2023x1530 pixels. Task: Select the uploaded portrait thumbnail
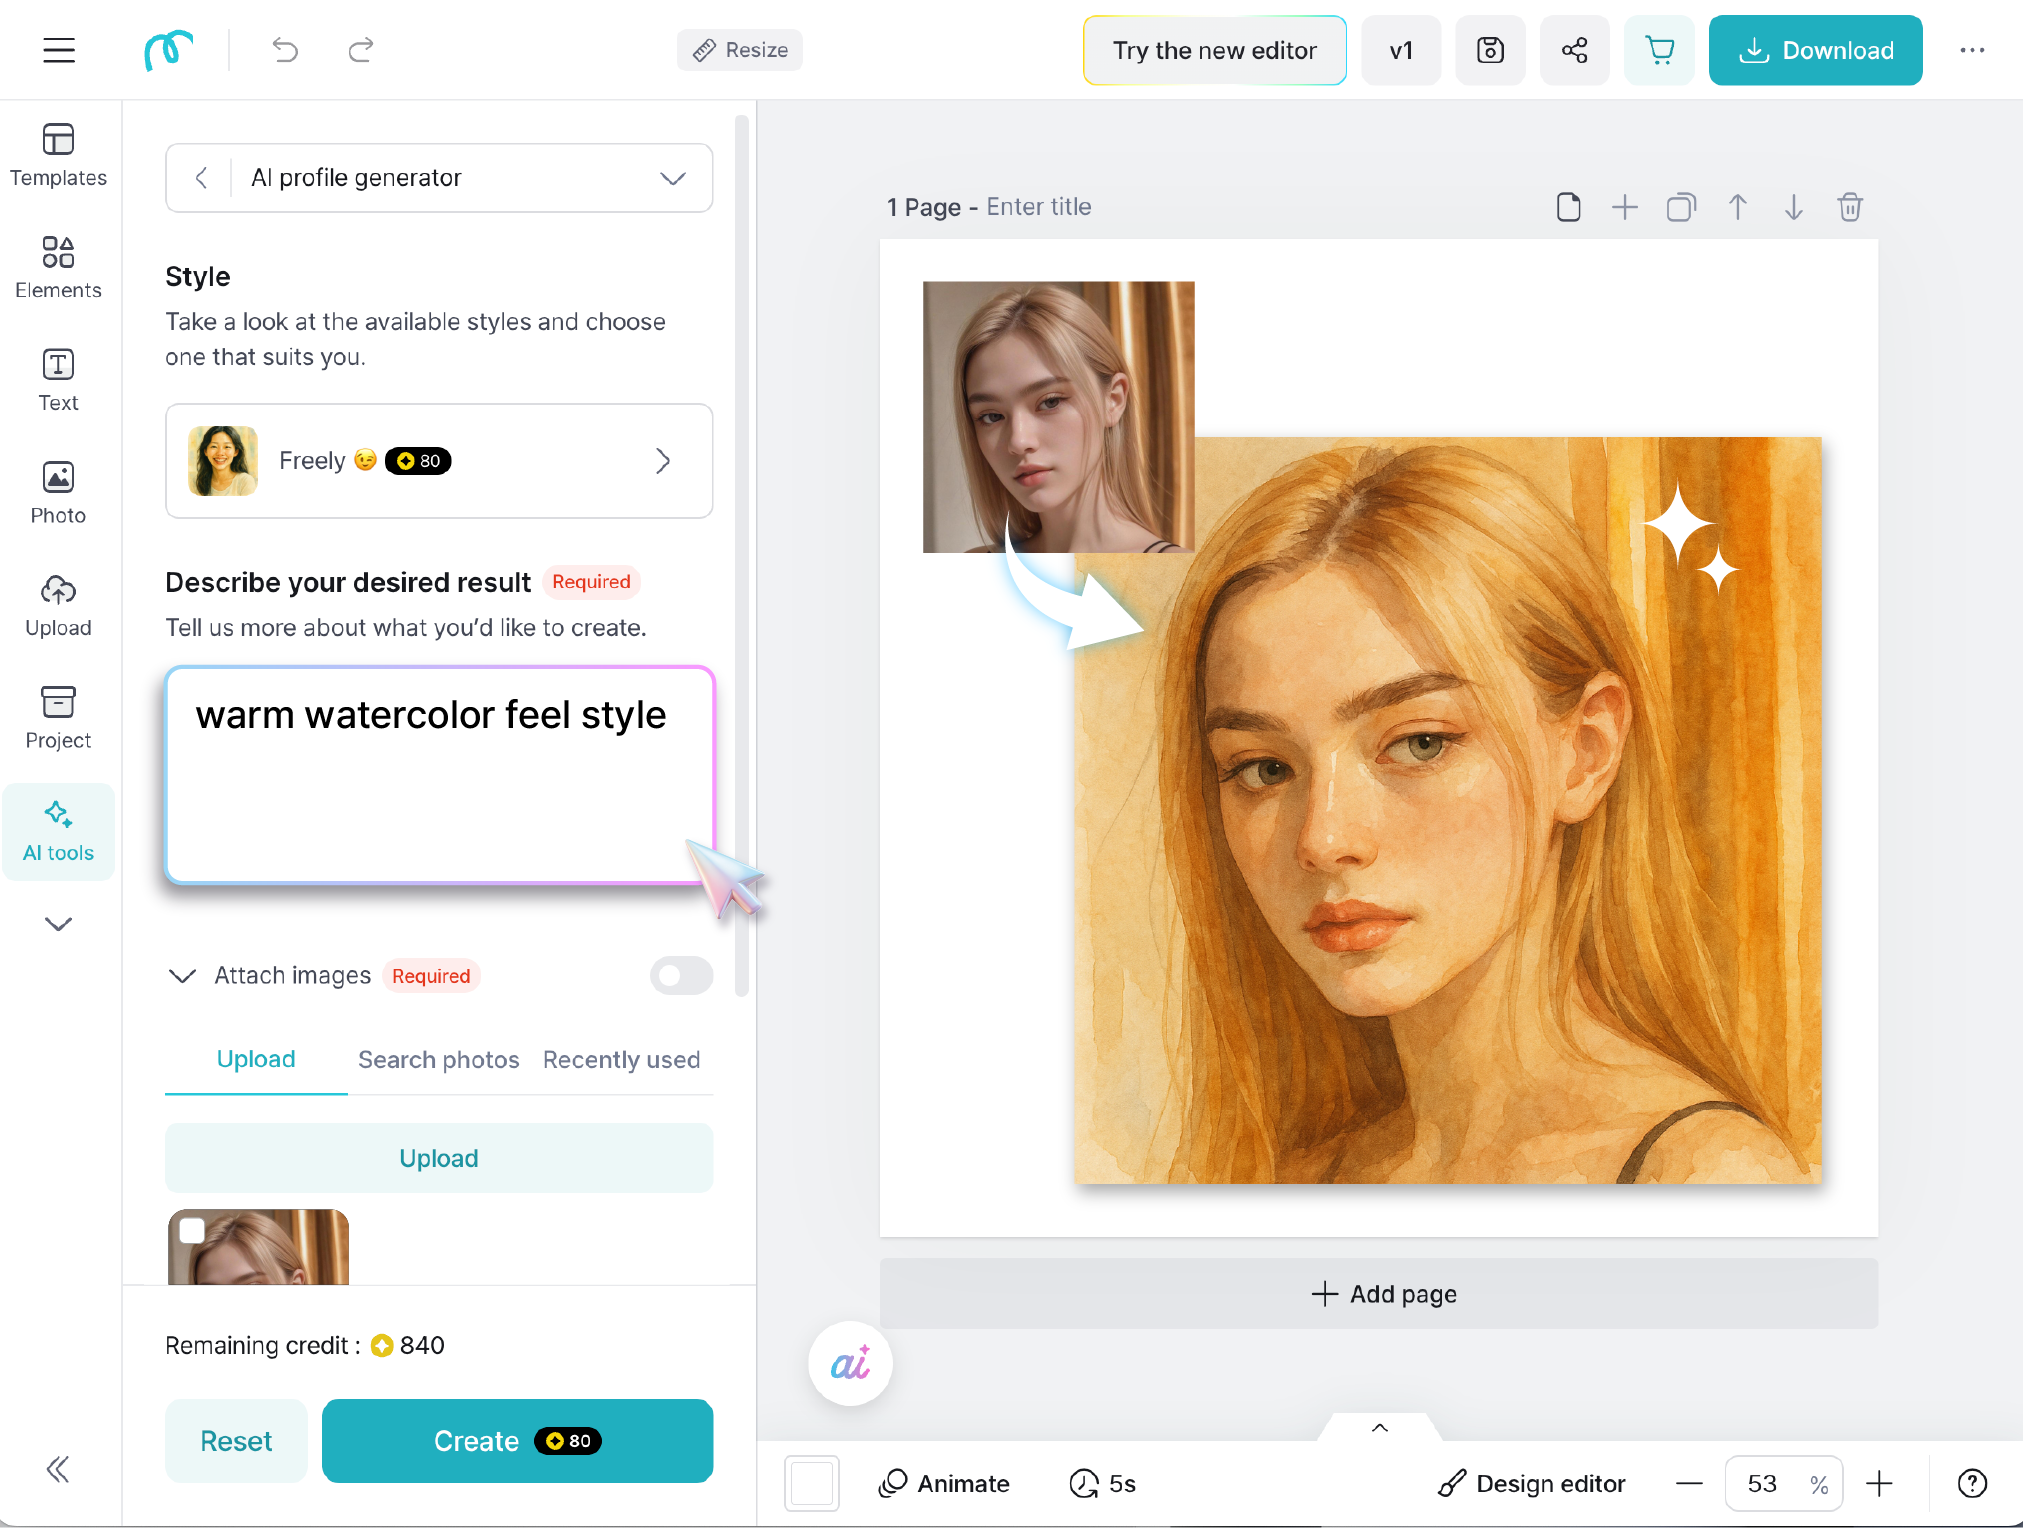(x=259, y=1247)
